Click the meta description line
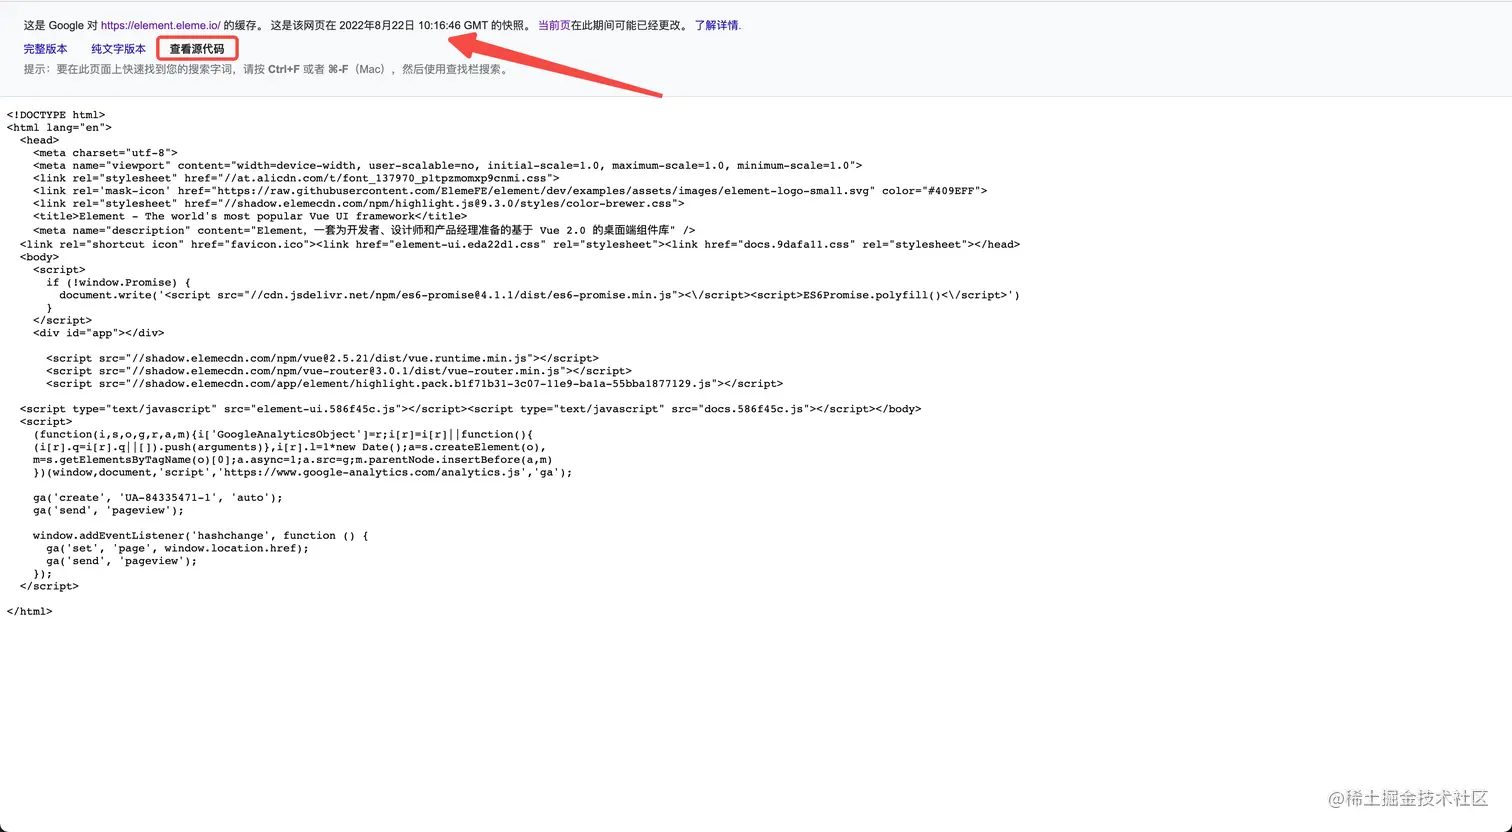This screenshot has width=1512, height=832. tap(364, 230)
